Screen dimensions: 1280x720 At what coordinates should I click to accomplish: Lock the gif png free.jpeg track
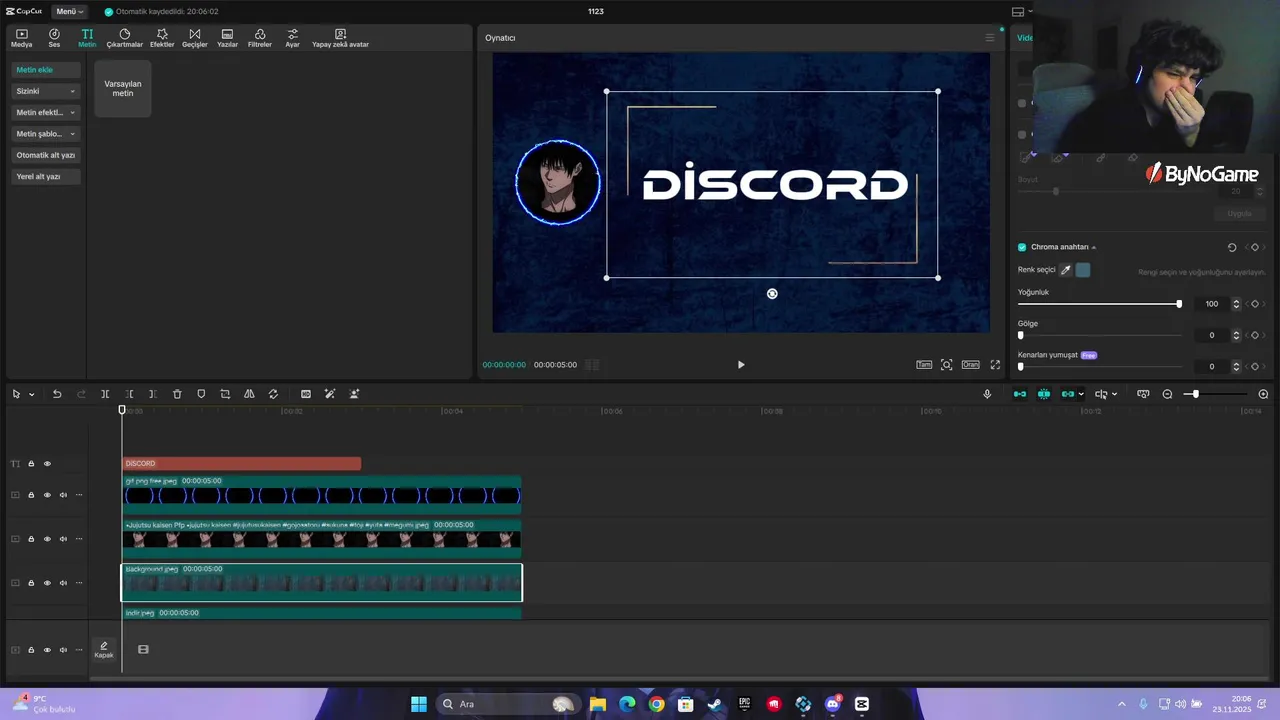click(x=31, y=495)
